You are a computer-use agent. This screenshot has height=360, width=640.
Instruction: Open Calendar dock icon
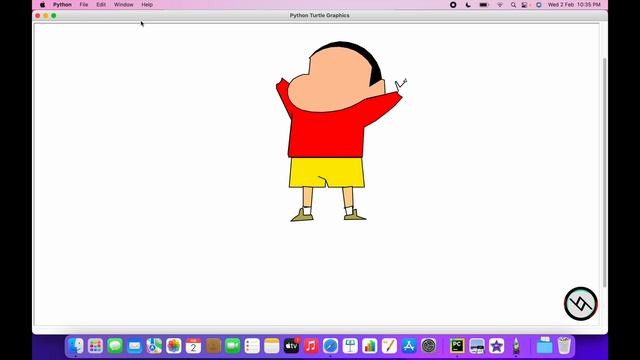coord(193,346)
